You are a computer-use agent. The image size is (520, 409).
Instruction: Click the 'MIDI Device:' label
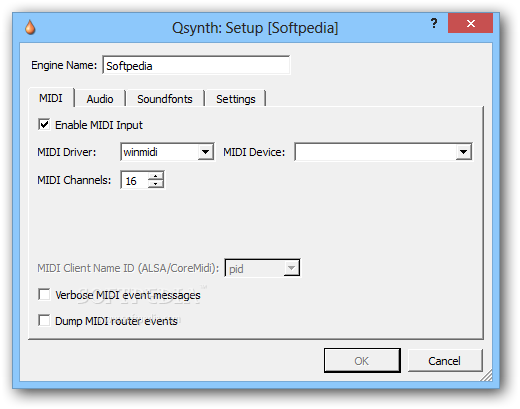click(254, 152)
